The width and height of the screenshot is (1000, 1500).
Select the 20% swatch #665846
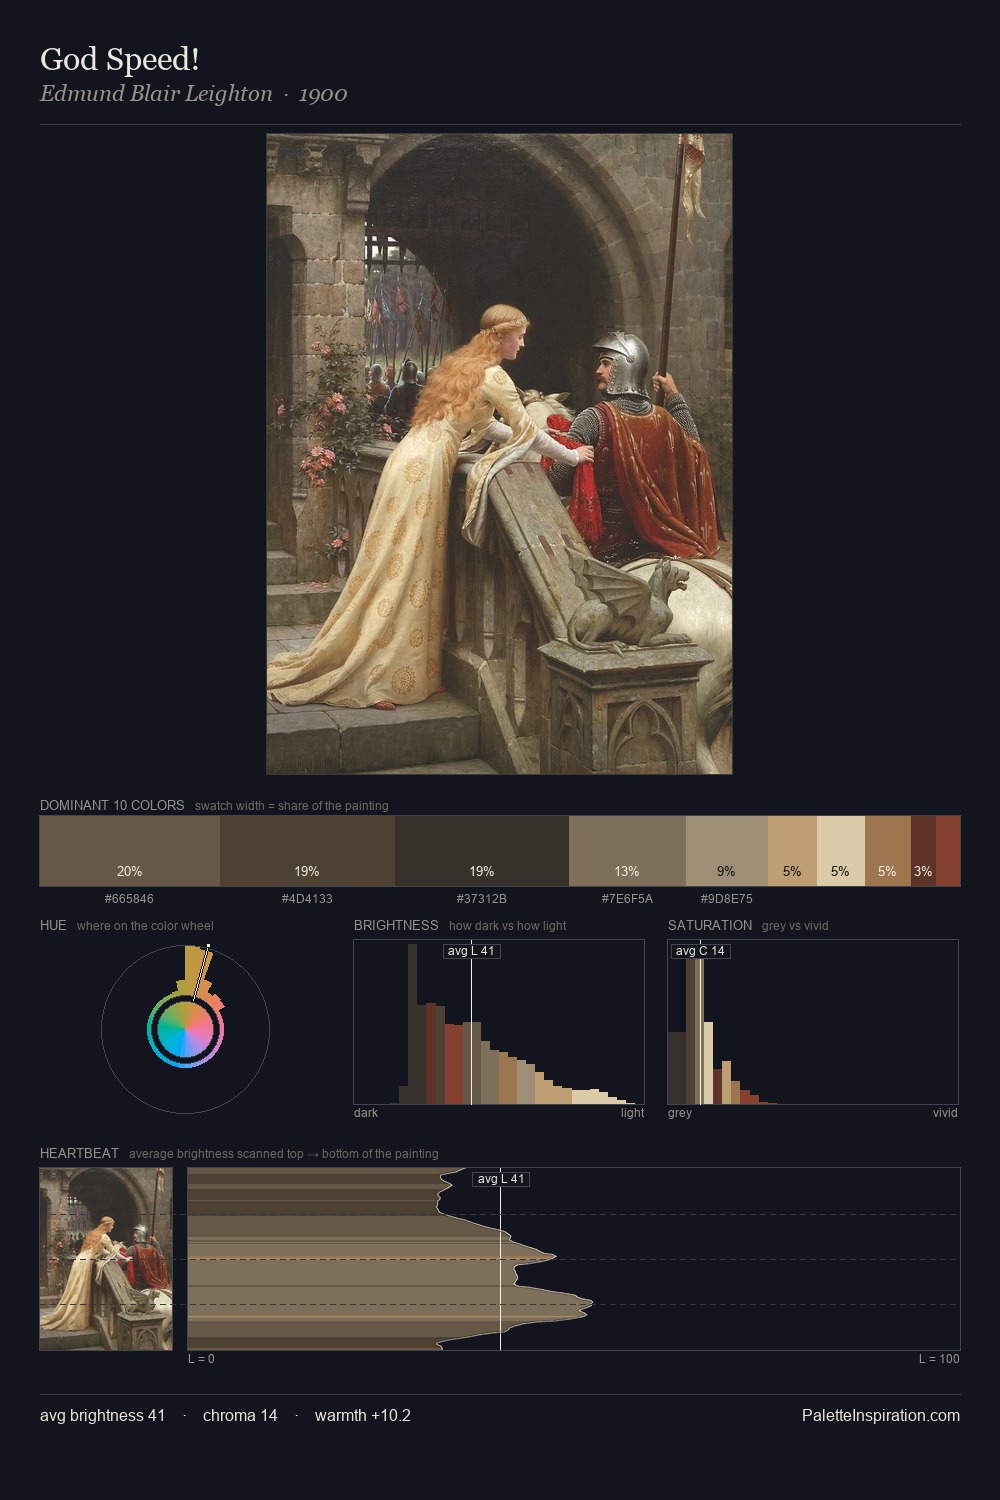point(130,851)
